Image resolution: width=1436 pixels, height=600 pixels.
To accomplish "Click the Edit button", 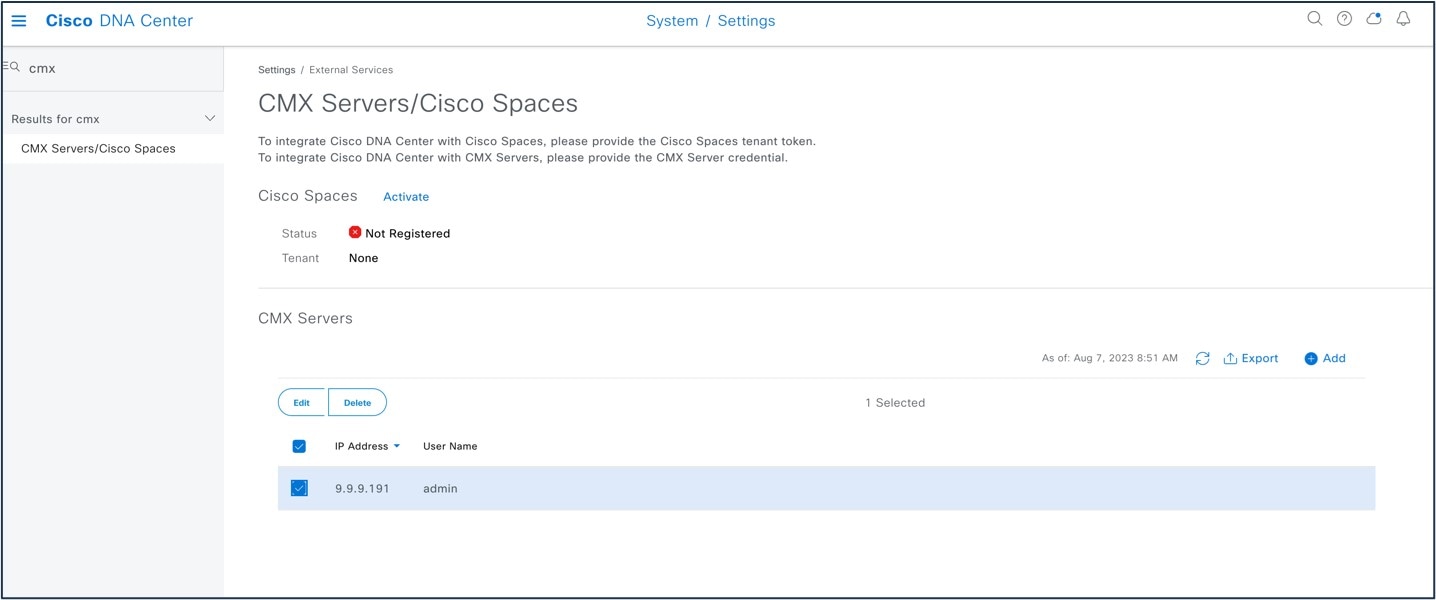I will (x=302, y=402).
